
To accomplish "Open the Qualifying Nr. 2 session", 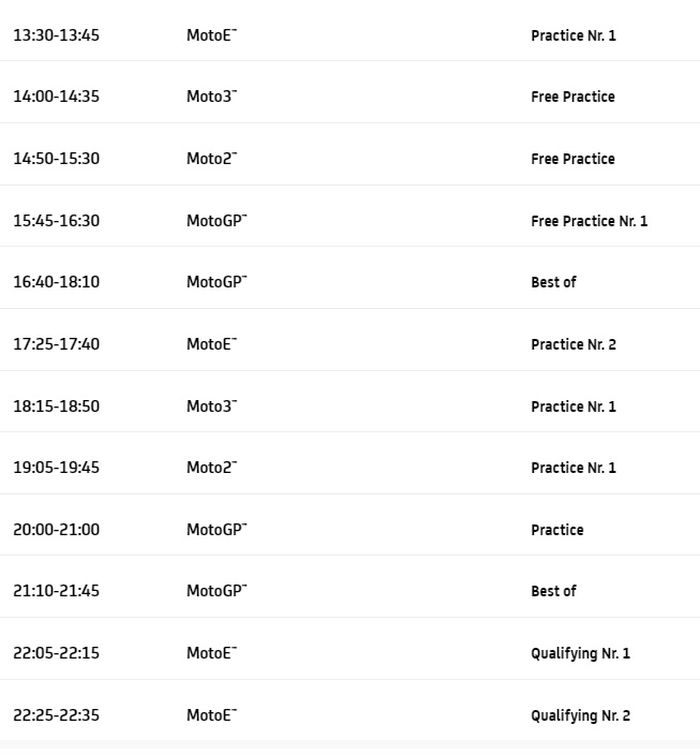I will coord(580,715).
